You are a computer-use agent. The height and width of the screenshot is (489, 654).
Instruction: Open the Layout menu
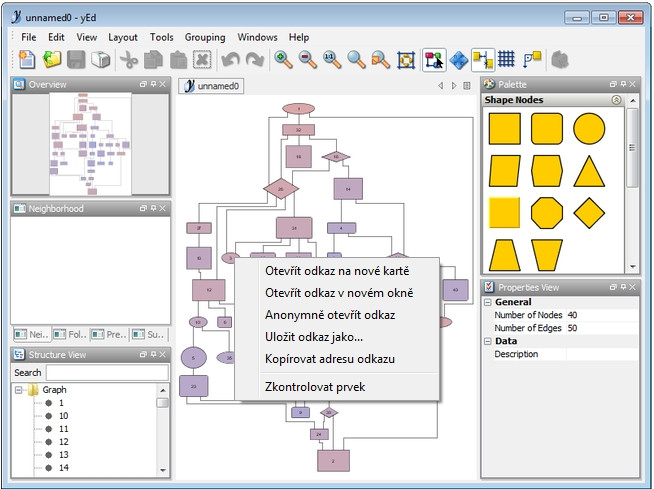click(x=123, y=37)
